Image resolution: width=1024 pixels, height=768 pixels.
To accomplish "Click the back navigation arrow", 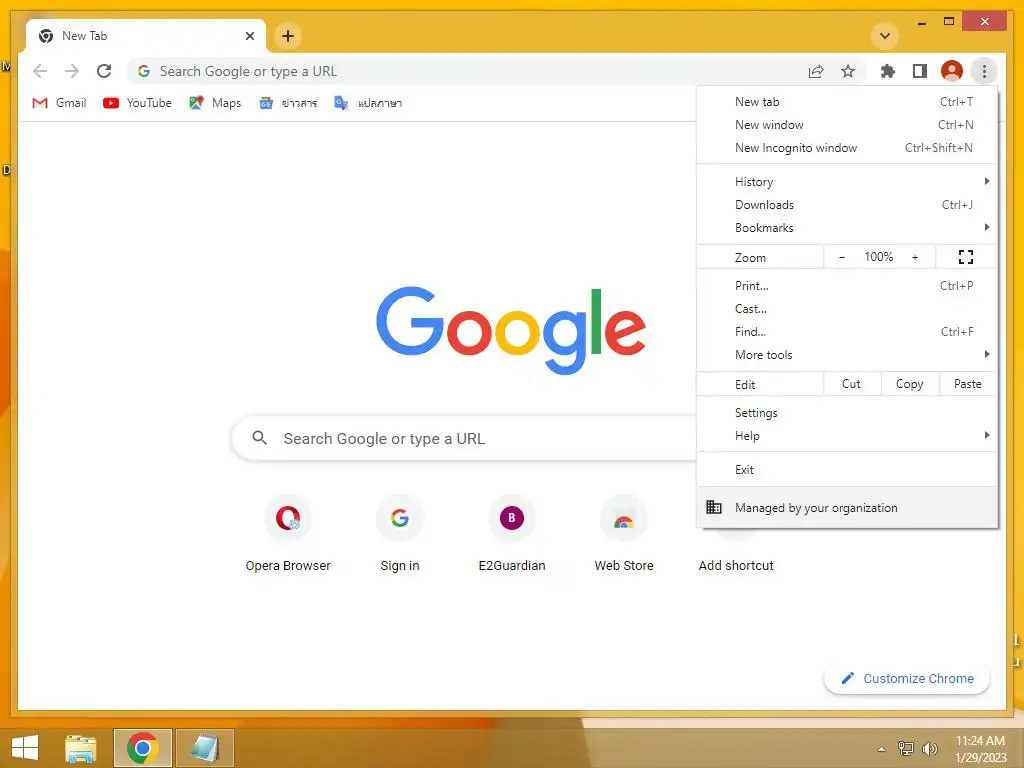I will pos(40,71).
